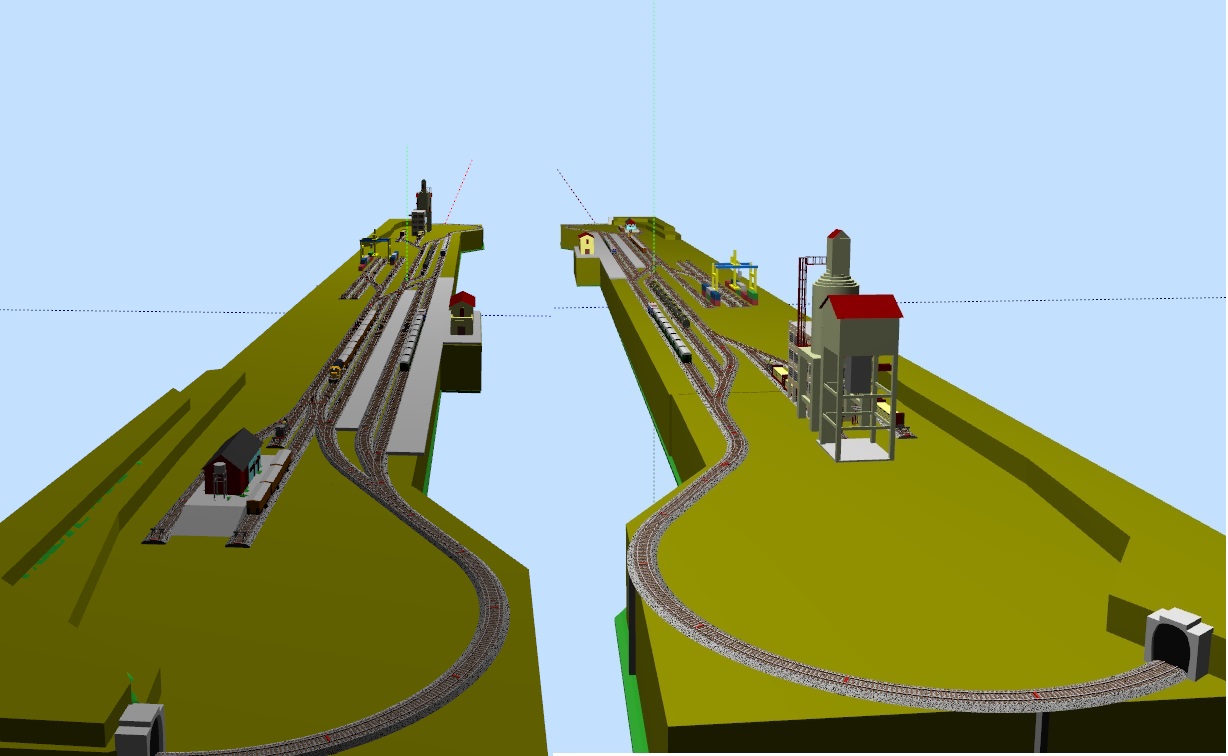
Task: Click the red-roofed signal box beside left platform
Action: point(461,312)
